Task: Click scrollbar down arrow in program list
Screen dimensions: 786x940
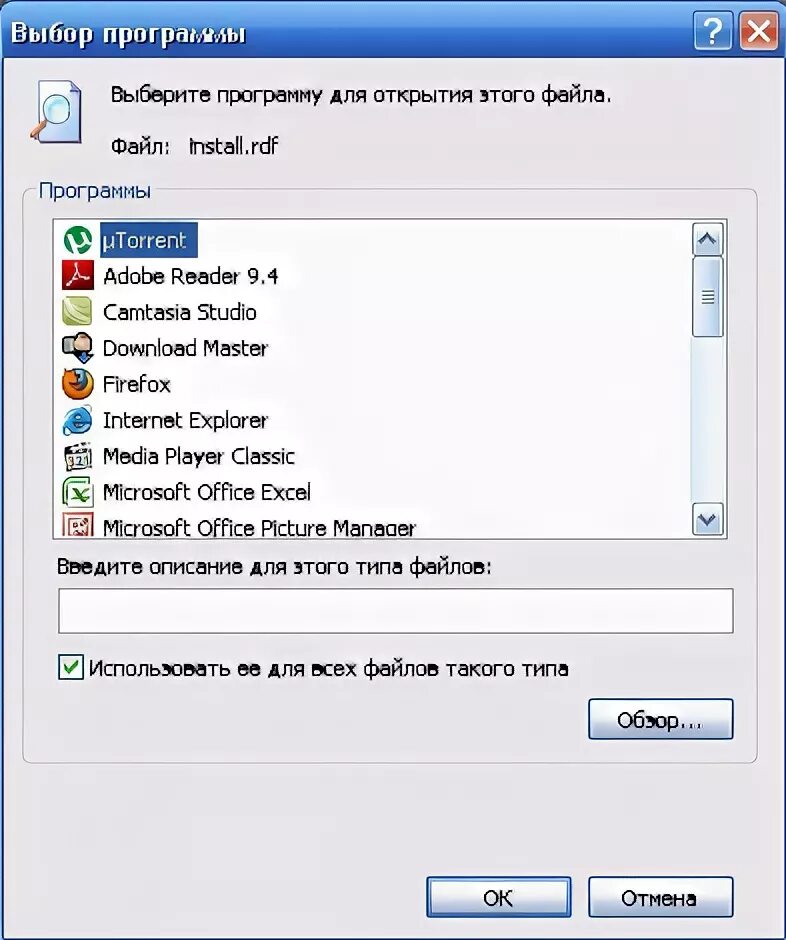Action: 707,519
